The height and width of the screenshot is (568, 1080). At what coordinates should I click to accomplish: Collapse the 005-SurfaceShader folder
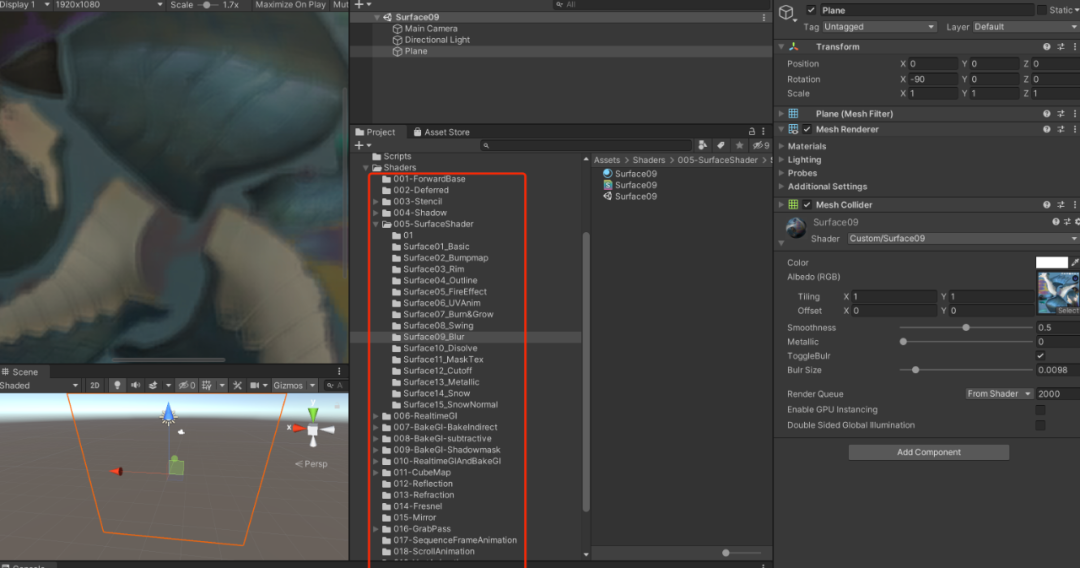click(376, 224)
